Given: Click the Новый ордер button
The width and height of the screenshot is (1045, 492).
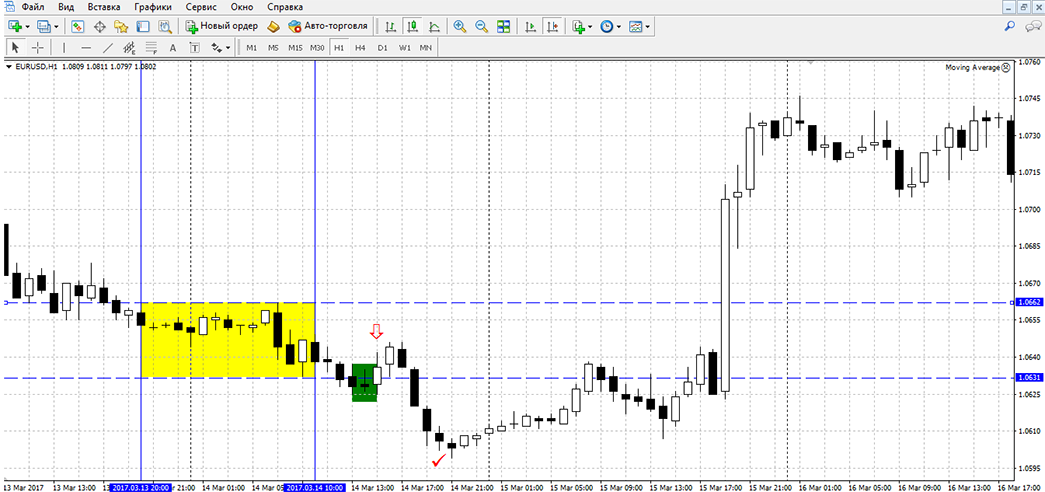Looking at the screenshot, I should pyautogui.click(x=222, y=27).
